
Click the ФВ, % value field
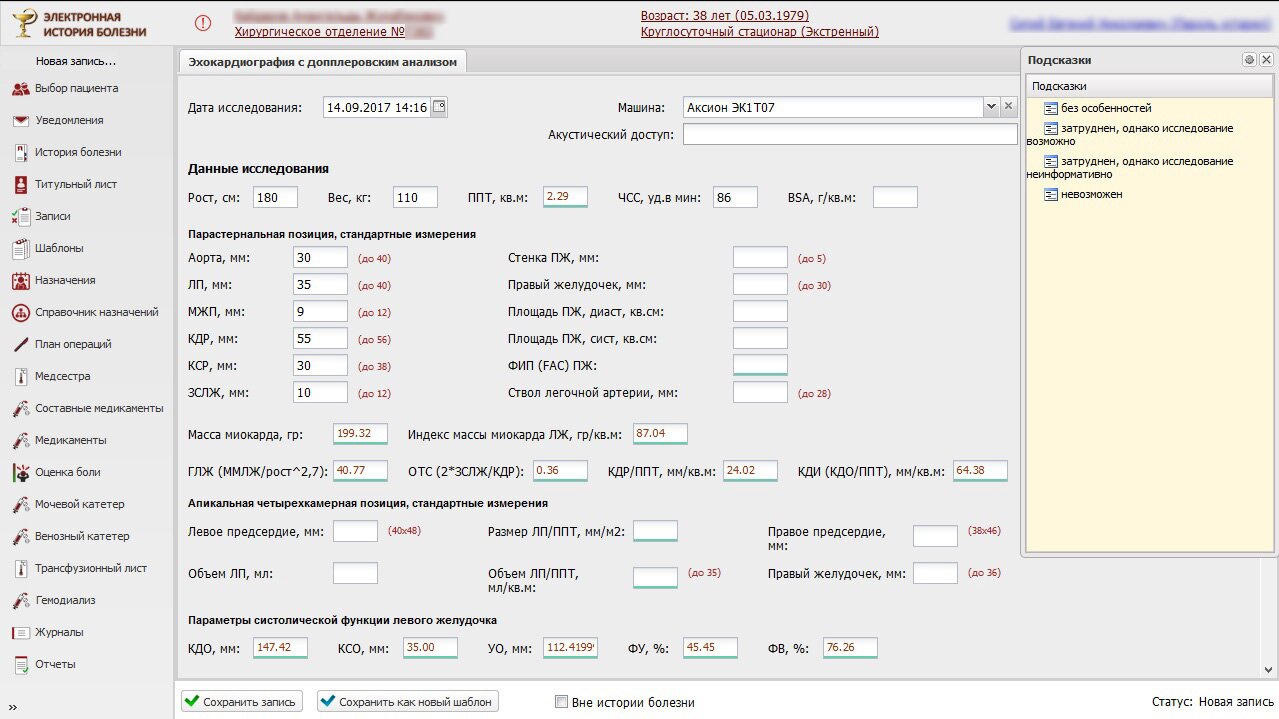[850, 648]
